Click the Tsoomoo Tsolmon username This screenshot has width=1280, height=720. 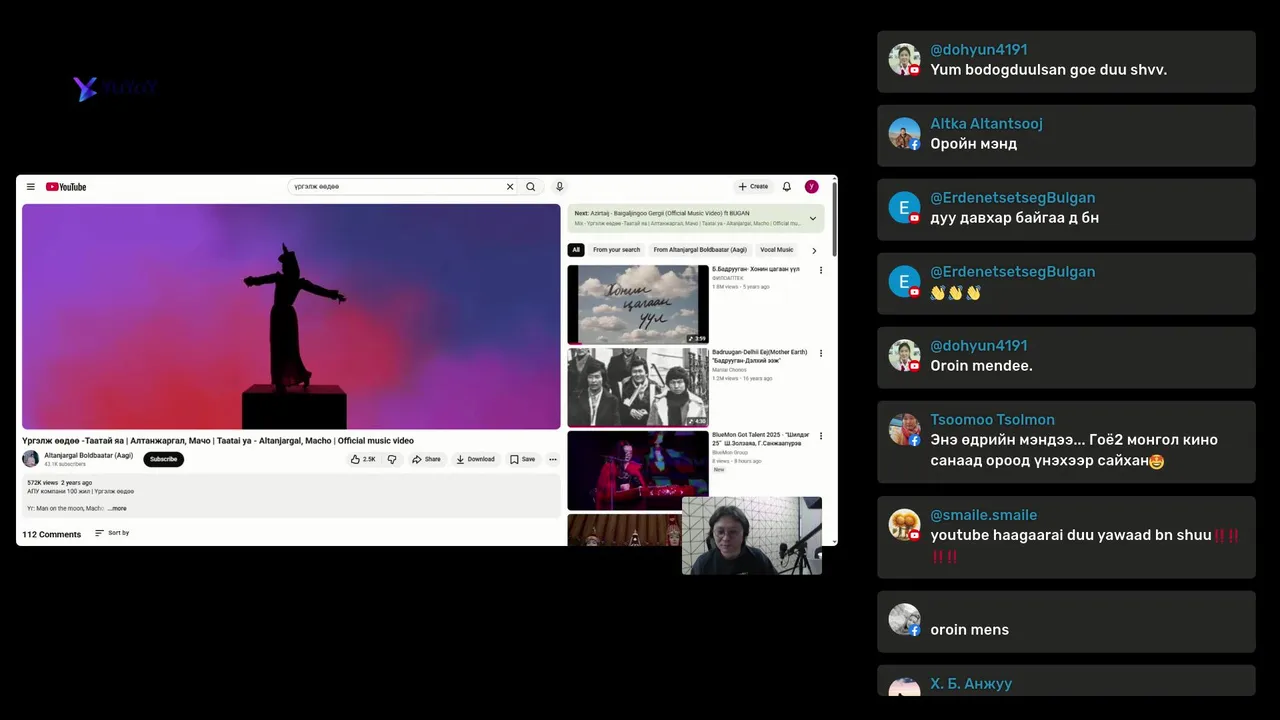point(993,420)
